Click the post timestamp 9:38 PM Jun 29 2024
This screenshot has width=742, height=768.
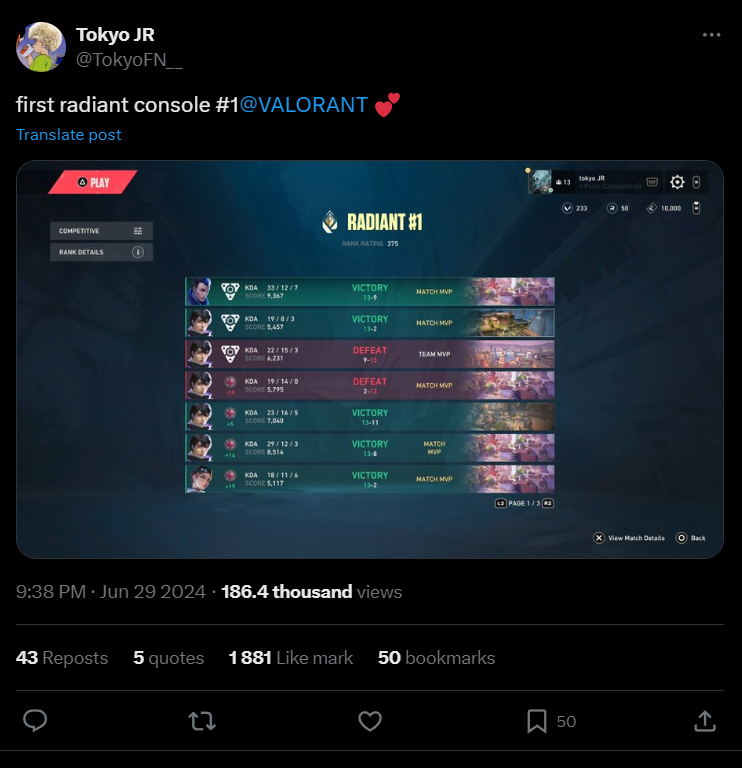pos(111,592)
